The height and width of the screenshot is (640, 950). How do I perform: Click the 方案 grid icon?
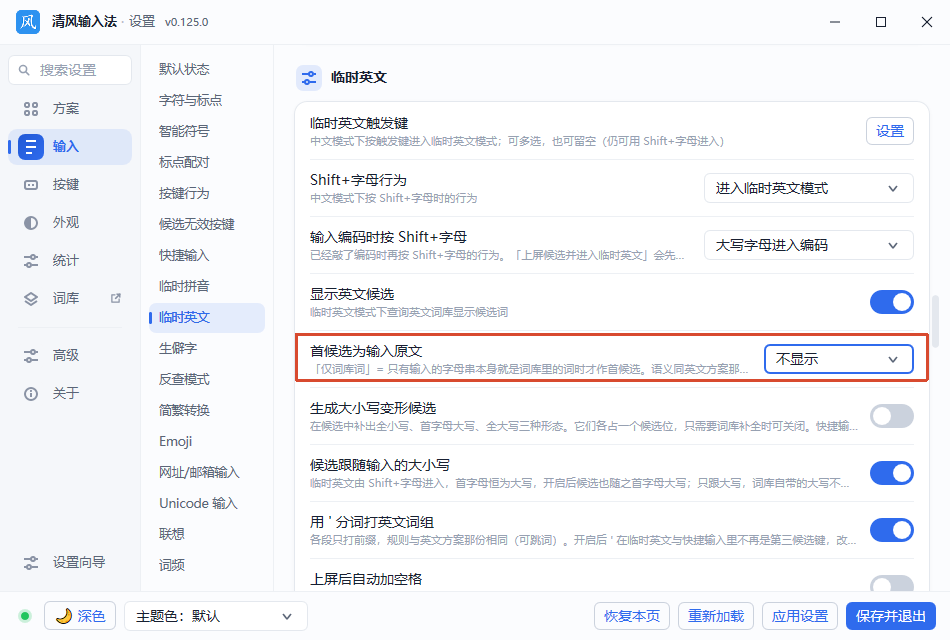pos(31,108)
